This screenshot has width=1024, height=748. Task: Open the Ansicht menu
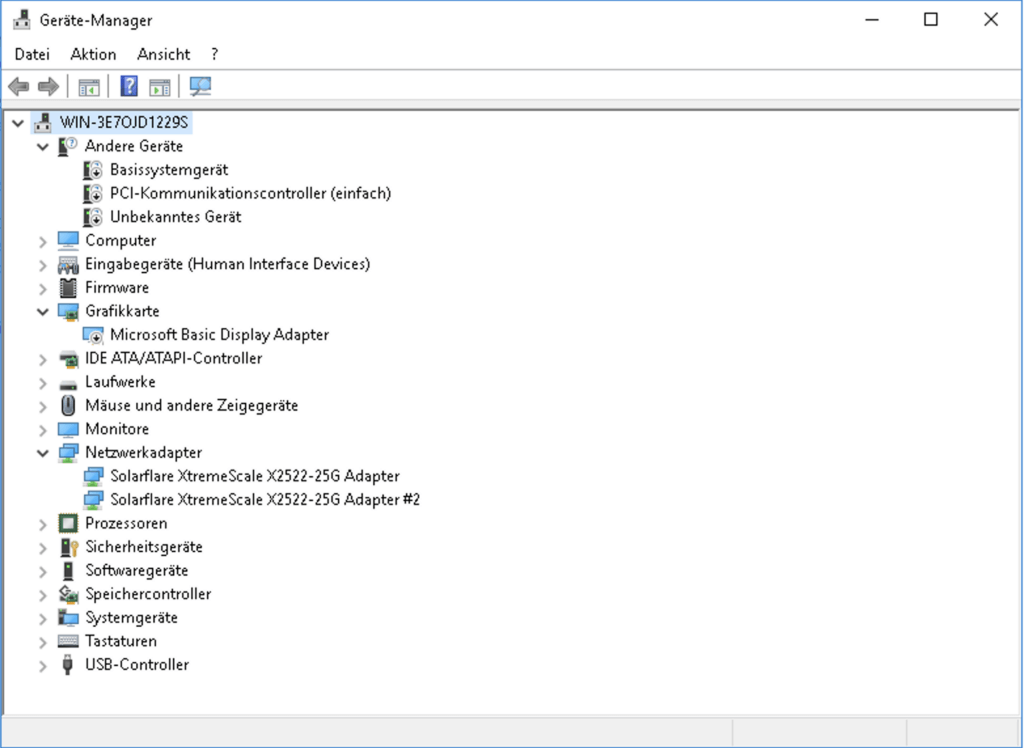(163, 54)
